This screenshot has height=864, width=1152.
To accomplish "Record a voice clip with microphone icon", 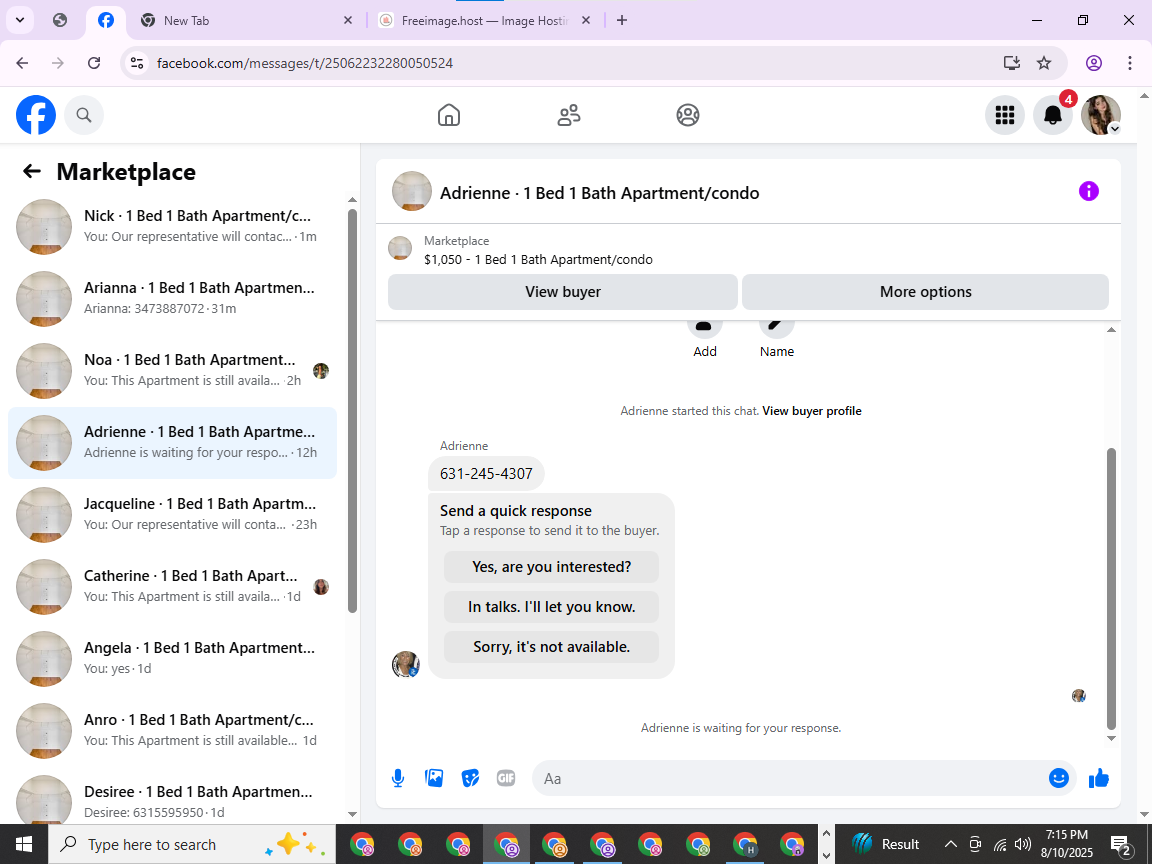I will tap(398, 778).
